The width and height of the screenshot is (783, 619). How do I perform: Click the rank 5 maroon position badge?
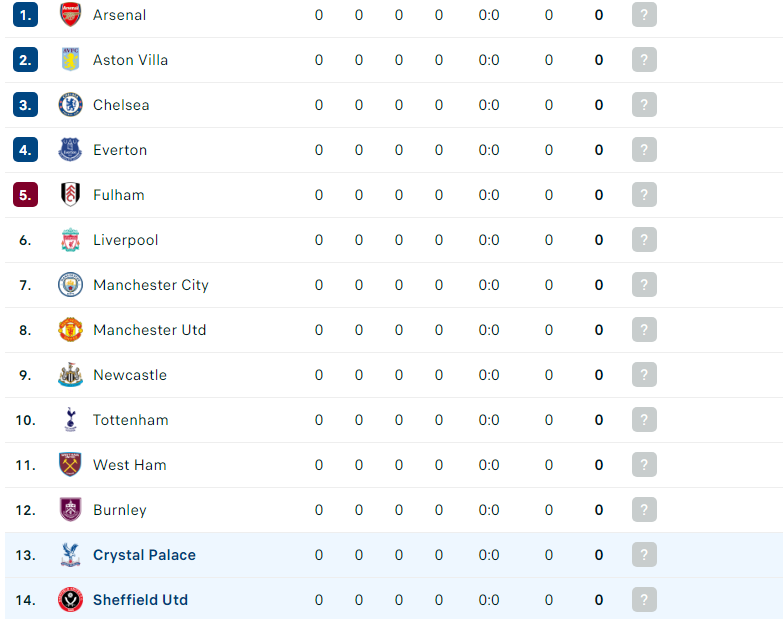pyautogui.click(x=25, y=195)
